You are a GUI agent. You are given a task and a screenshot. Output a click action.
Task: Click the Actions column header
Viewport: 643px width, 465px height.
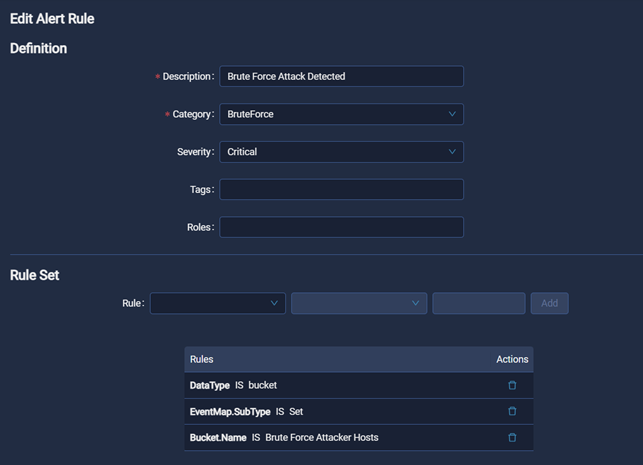pyautogui.click(x=511, y=359)
